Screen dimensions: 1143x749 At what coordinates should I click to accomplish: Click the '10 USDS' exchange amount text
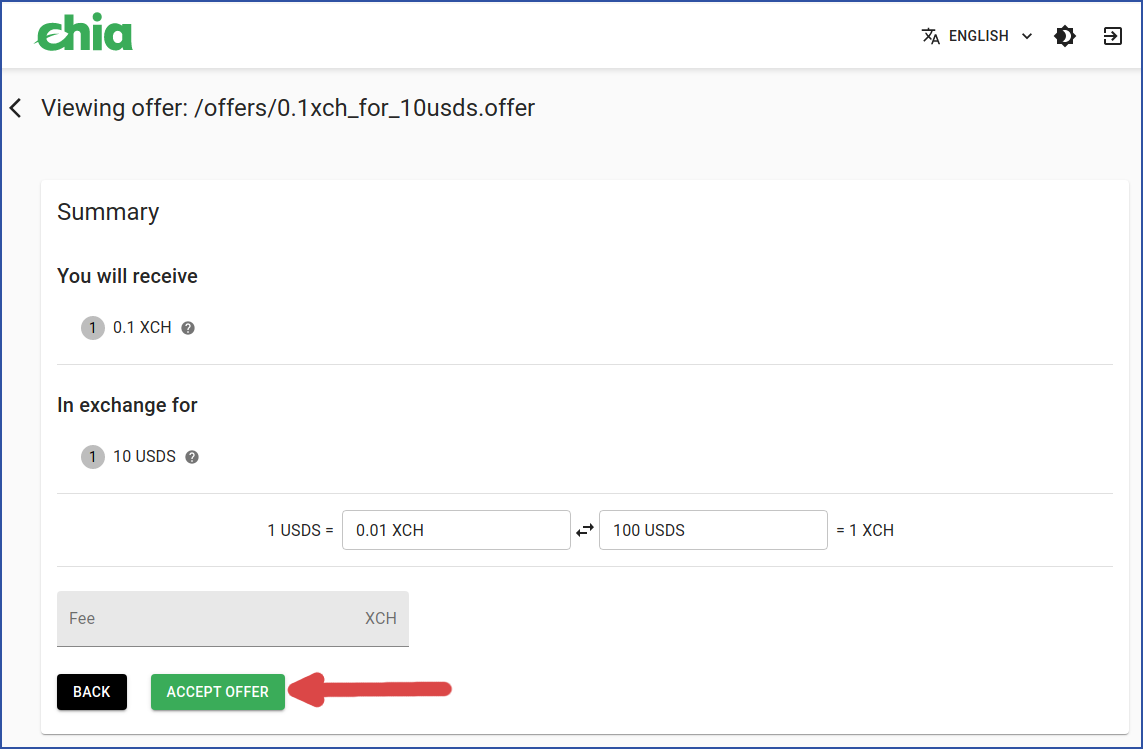click(x=144, y=457)
